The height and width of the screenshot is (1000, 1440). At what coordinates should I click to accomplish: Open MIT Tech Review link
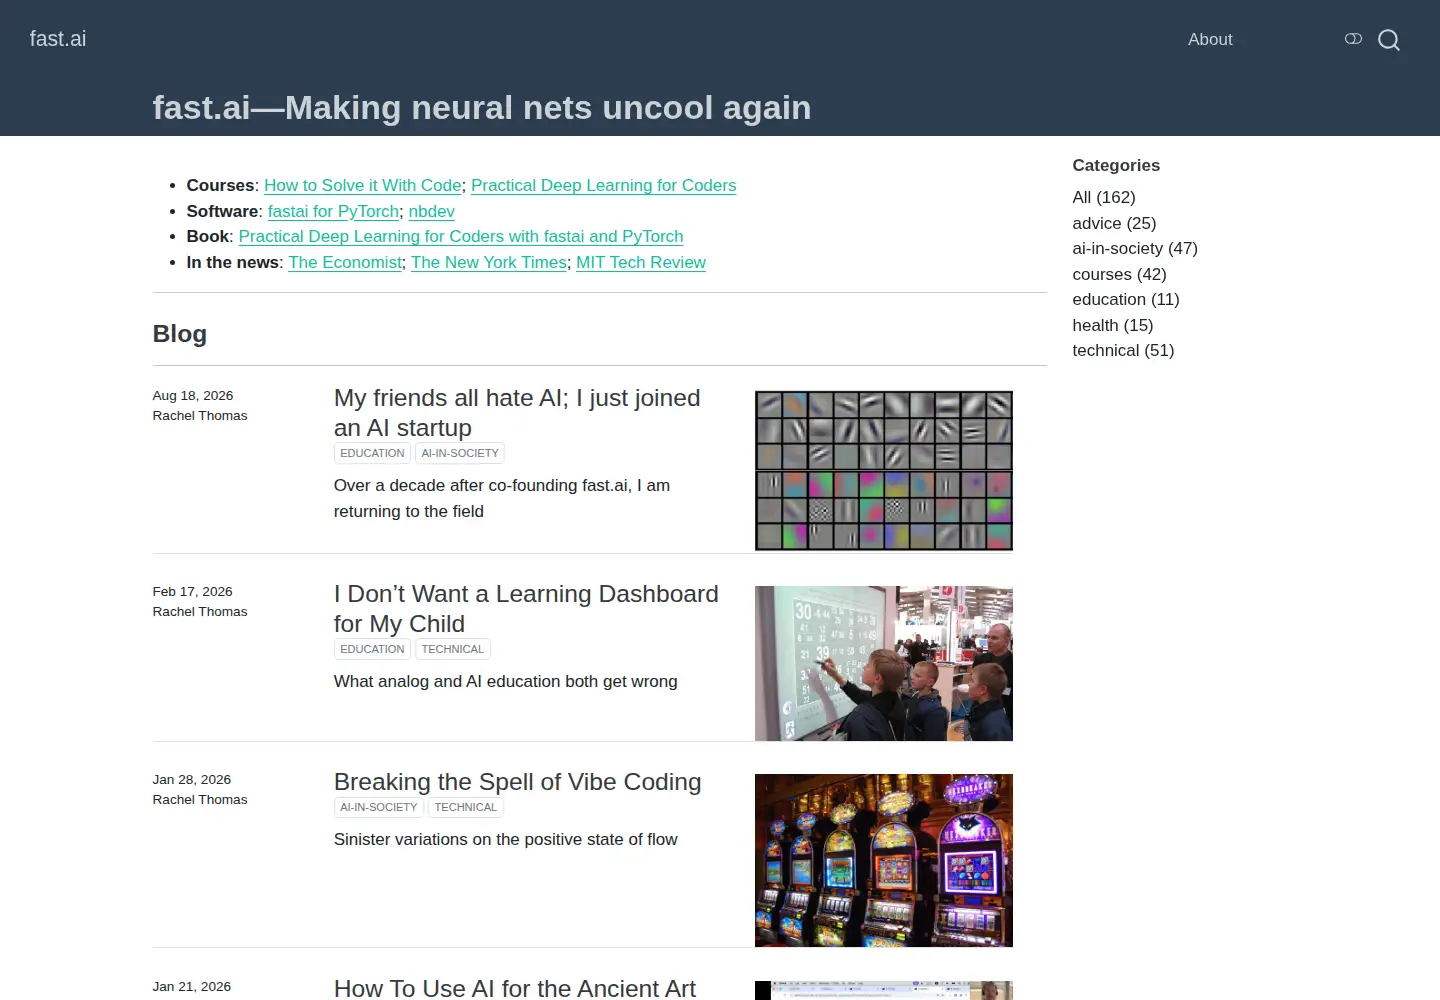tap(641, 262)
